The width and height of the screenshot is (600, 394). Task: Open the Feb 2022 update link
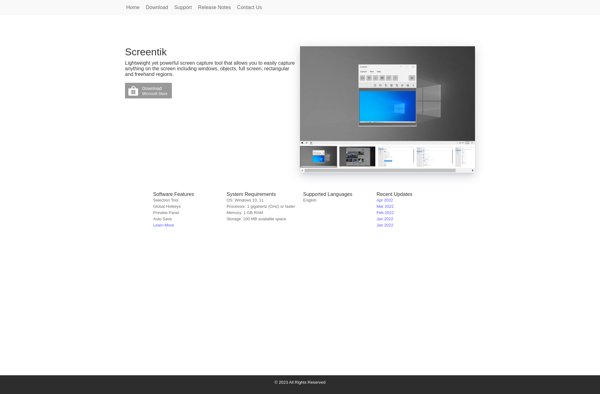385,213
